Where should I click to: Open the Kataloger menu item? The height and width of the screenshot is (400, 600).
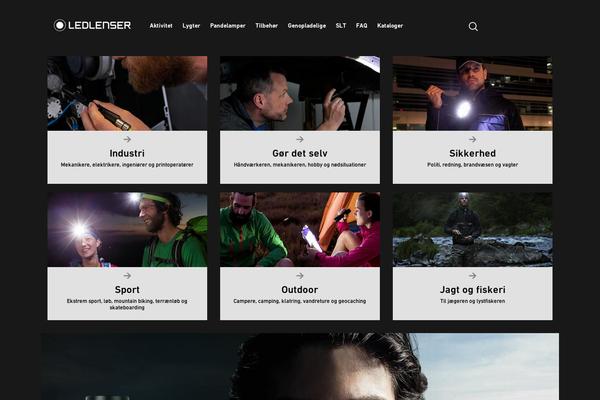click(x=390, y=26)
